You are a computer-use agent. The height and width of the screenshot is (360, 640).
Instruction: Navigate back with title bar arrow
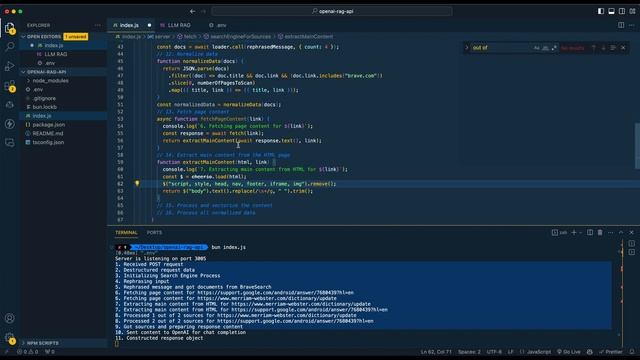pyautogui.click(x=192, y=11)
